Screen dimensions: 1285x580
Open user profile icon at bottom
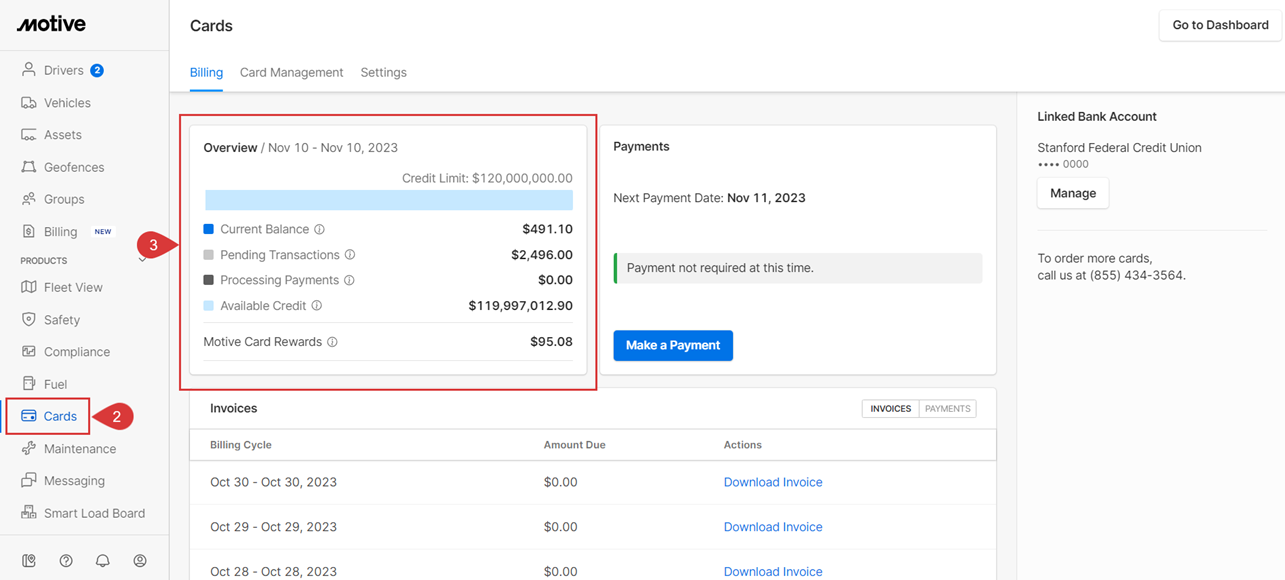[140, 561]
